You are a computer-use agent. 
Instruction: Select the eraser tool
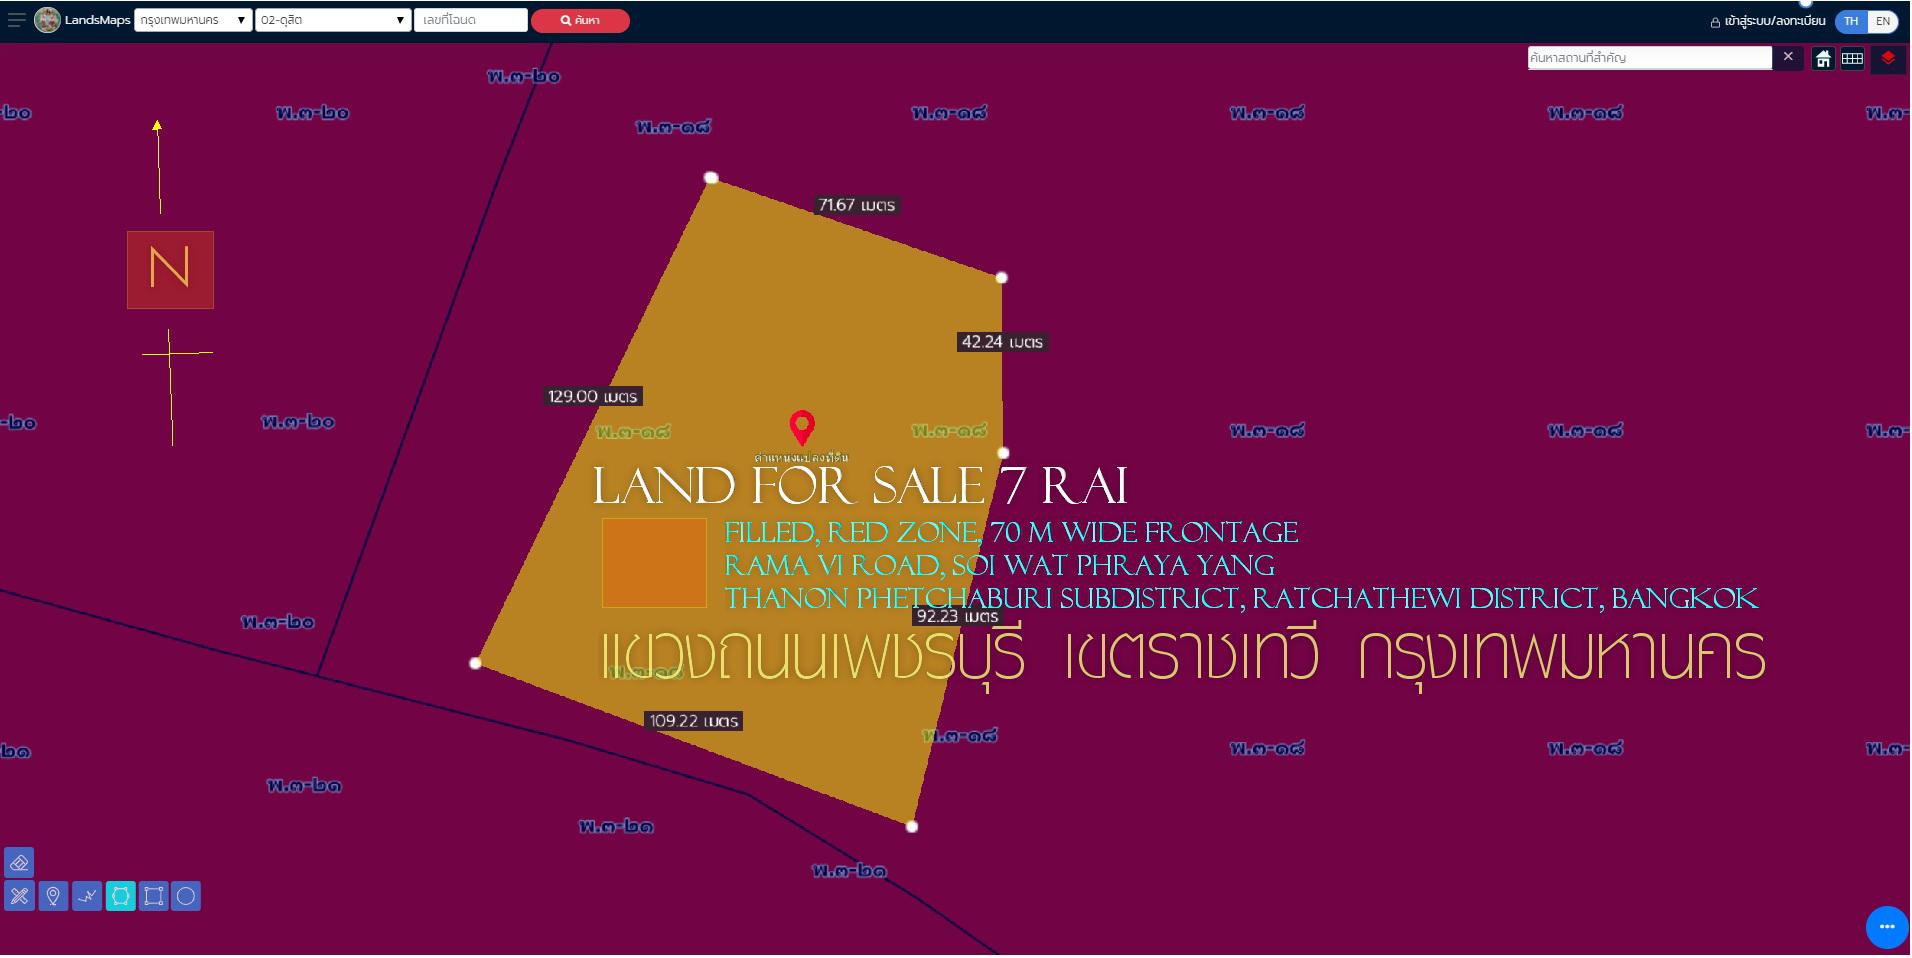pos(19,863)
